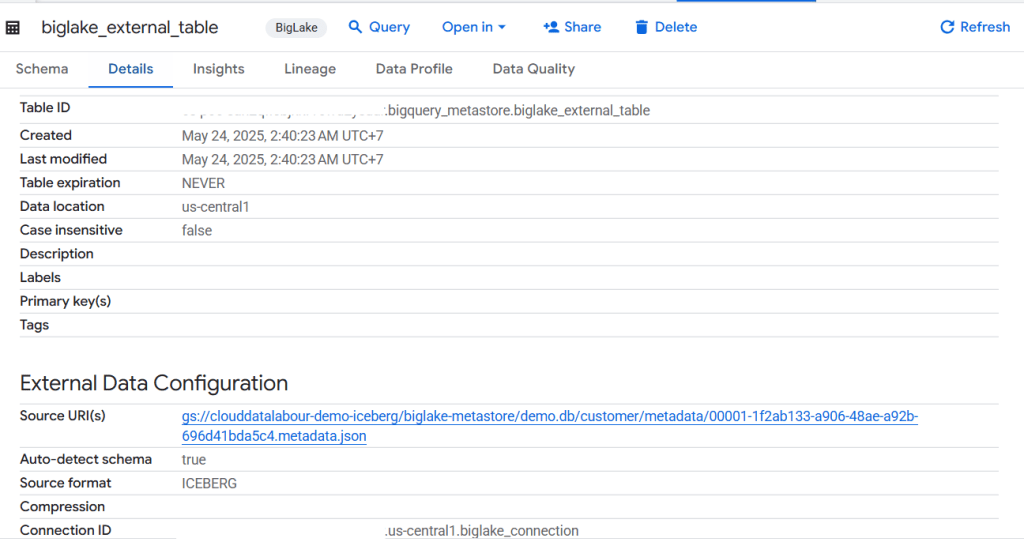The image size is (1024, 542).
Task: Click the table grid icon beside the title
Action: tap(13, 28)
